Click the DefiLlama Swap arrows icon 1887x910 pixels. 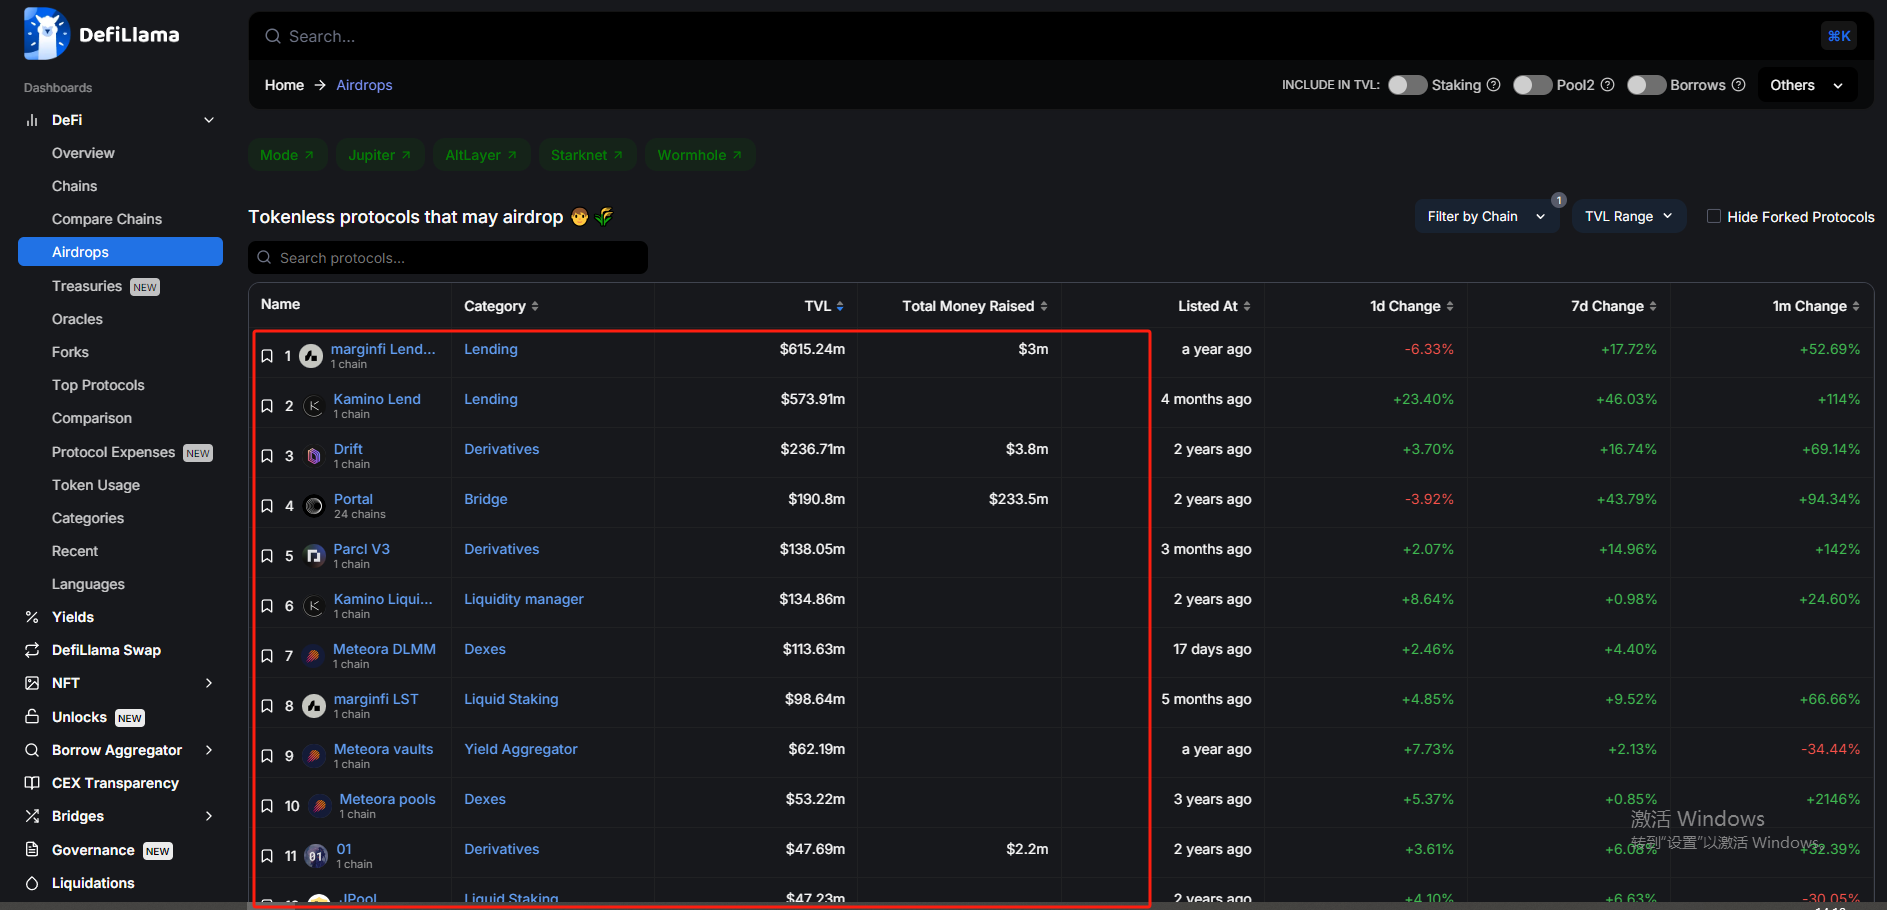point(32,650)
